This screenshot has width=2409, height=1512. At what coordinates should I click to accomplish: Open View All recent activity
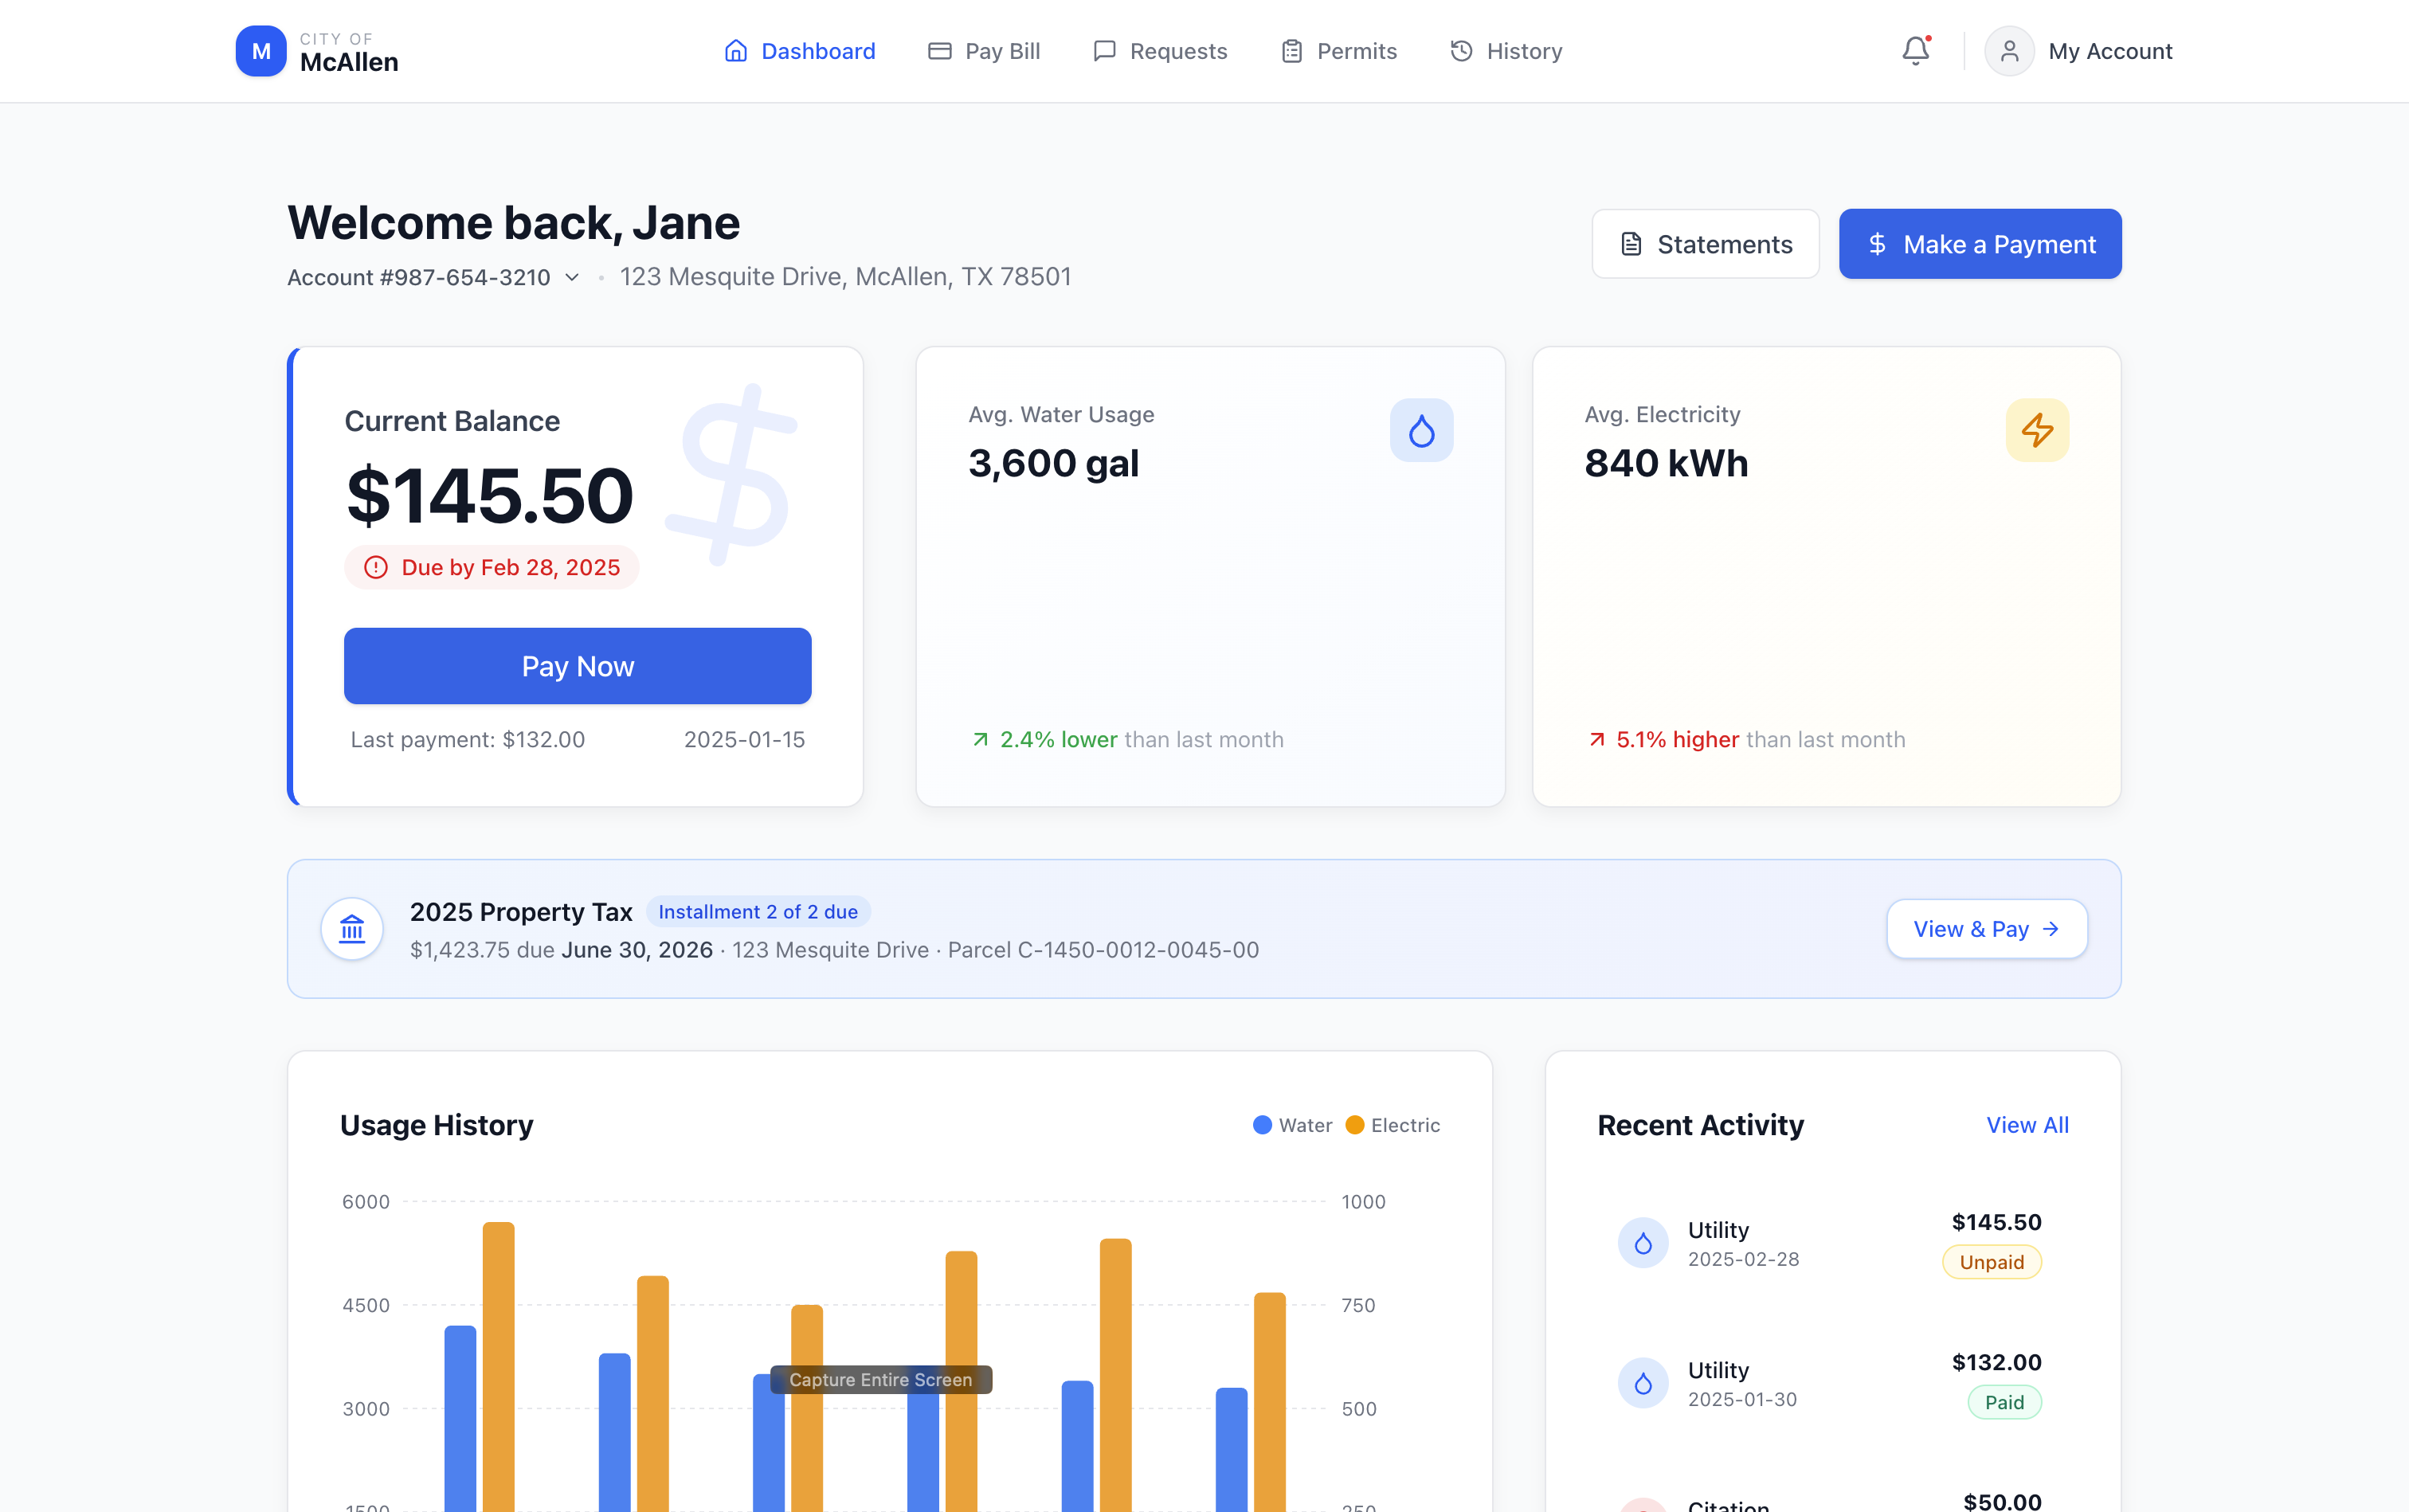(x=2027, y=1125)
